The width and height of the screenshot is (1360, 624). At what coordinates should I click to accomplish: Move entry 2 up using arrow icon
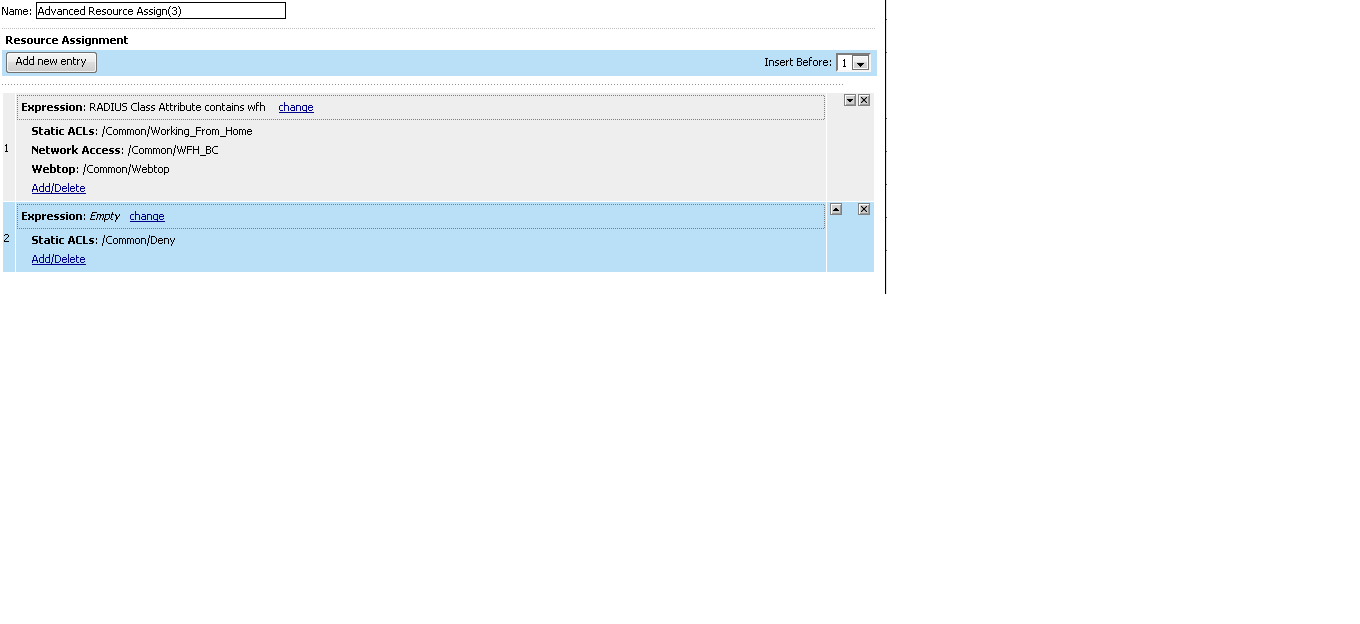click(x=836, y=209)
